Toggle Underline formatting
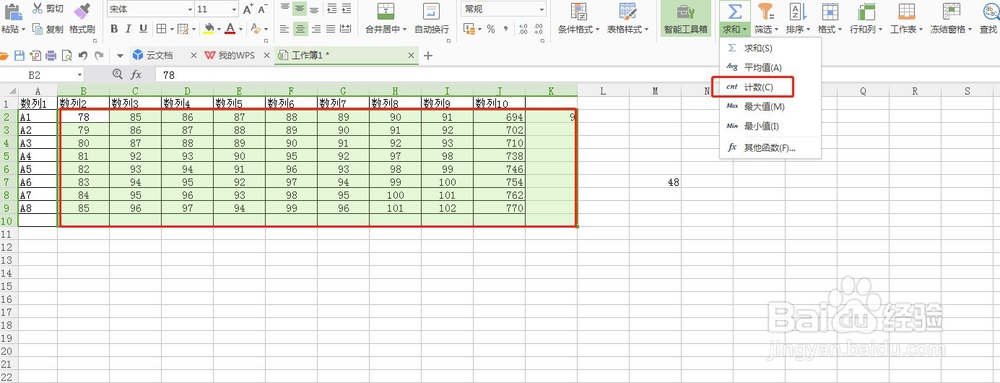Screen dimensions: 1000x383 coord(143,29)
